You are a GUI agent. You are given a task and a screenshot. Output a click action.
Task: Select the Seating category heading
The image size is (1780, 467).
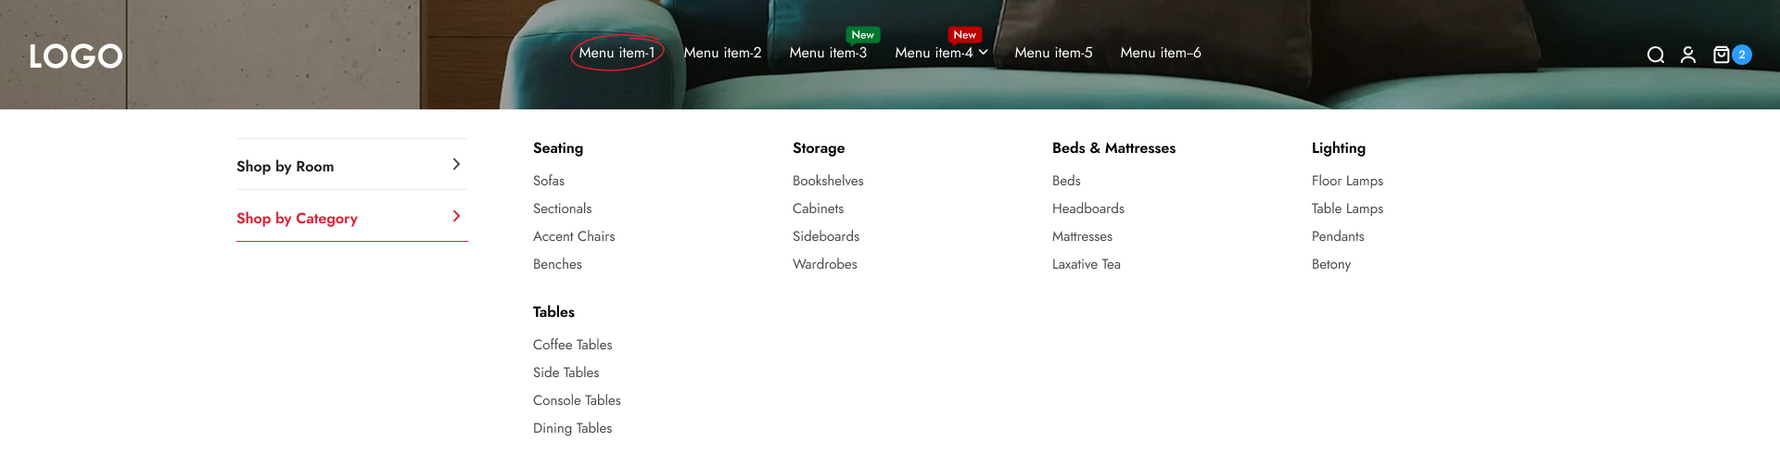coord(557,148)
